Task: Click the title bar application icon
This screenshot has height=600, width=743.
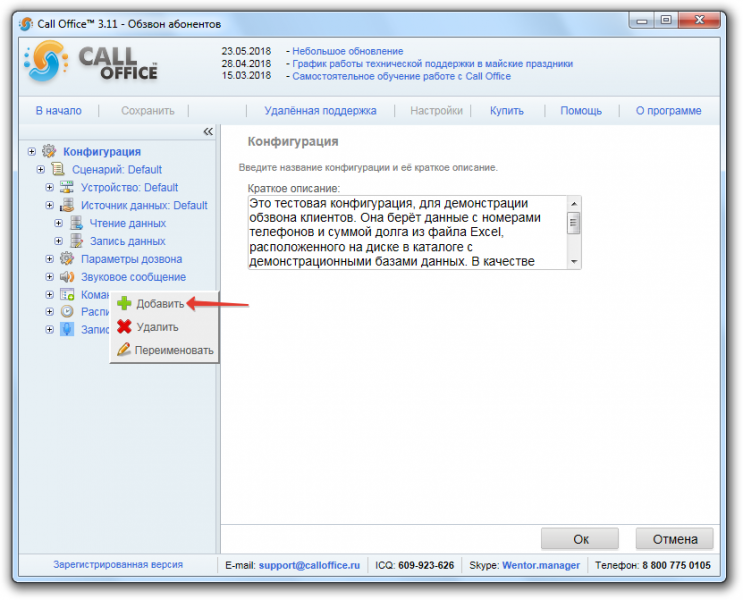Action: (x=26, y=24)
